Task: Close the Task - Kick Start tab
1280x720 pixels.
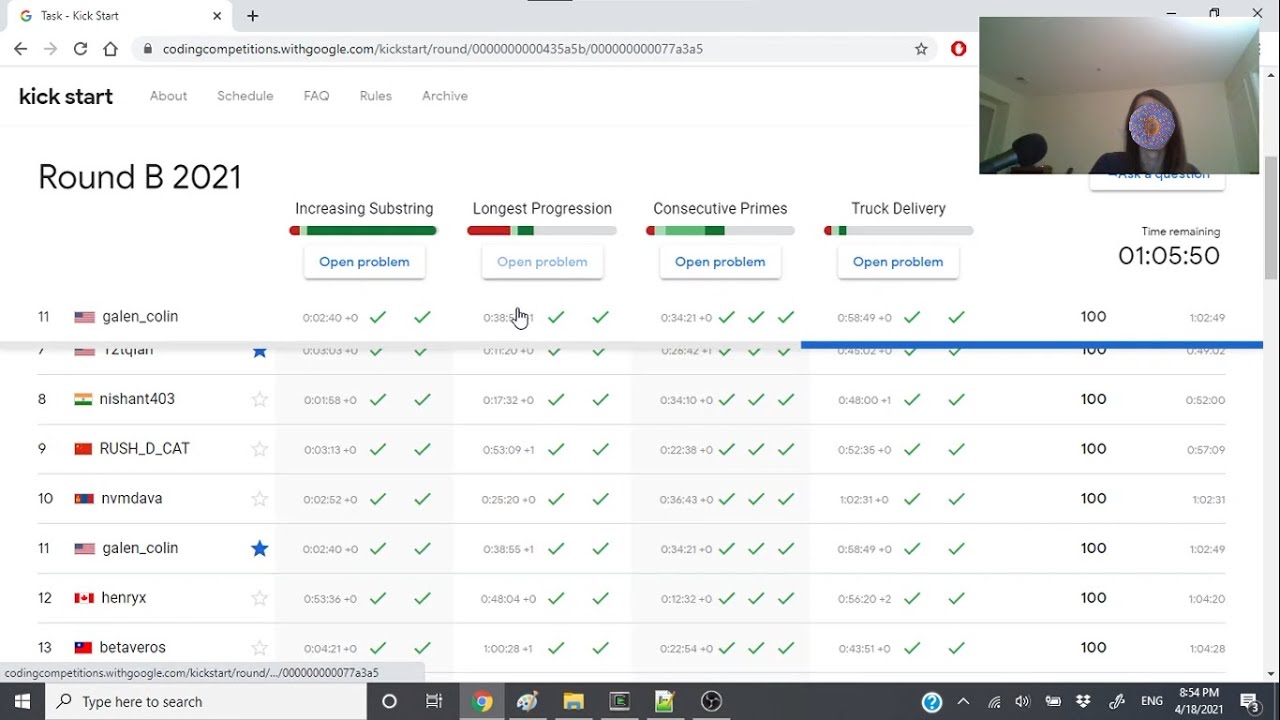Action: click(x=217, y=16)
